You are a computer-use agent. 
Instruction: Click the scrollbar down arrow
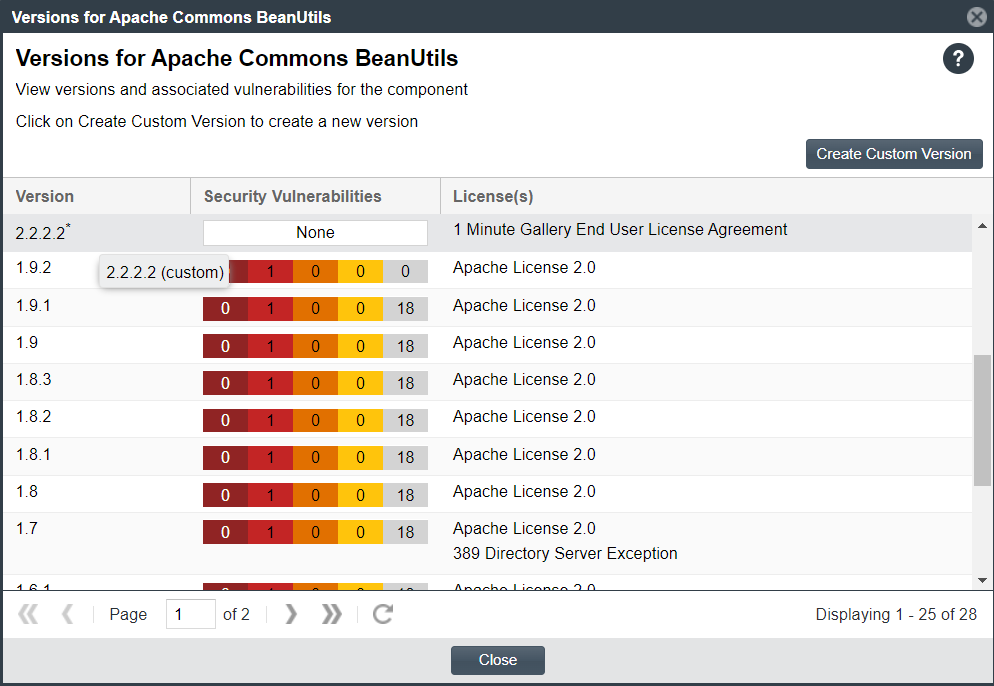tap(982, 580)
